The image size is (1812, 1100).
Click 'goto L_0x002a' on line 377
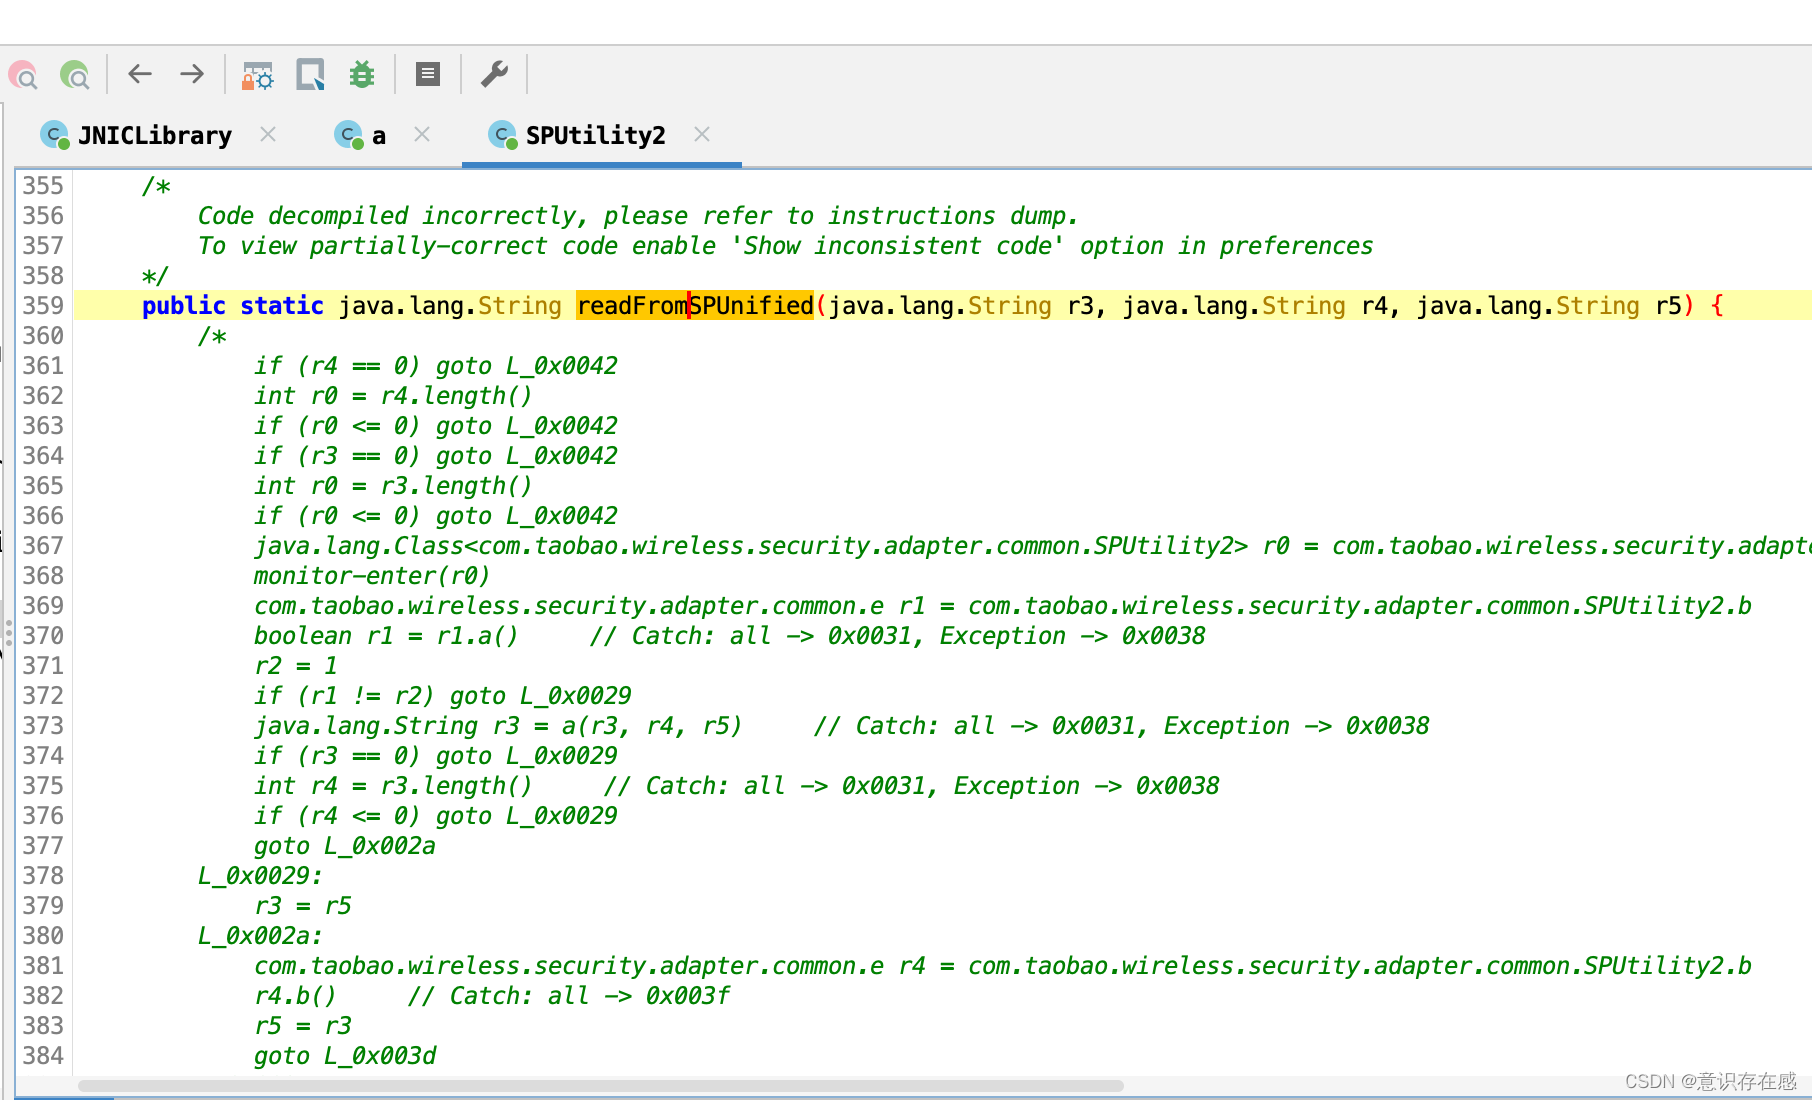[345, 846]
